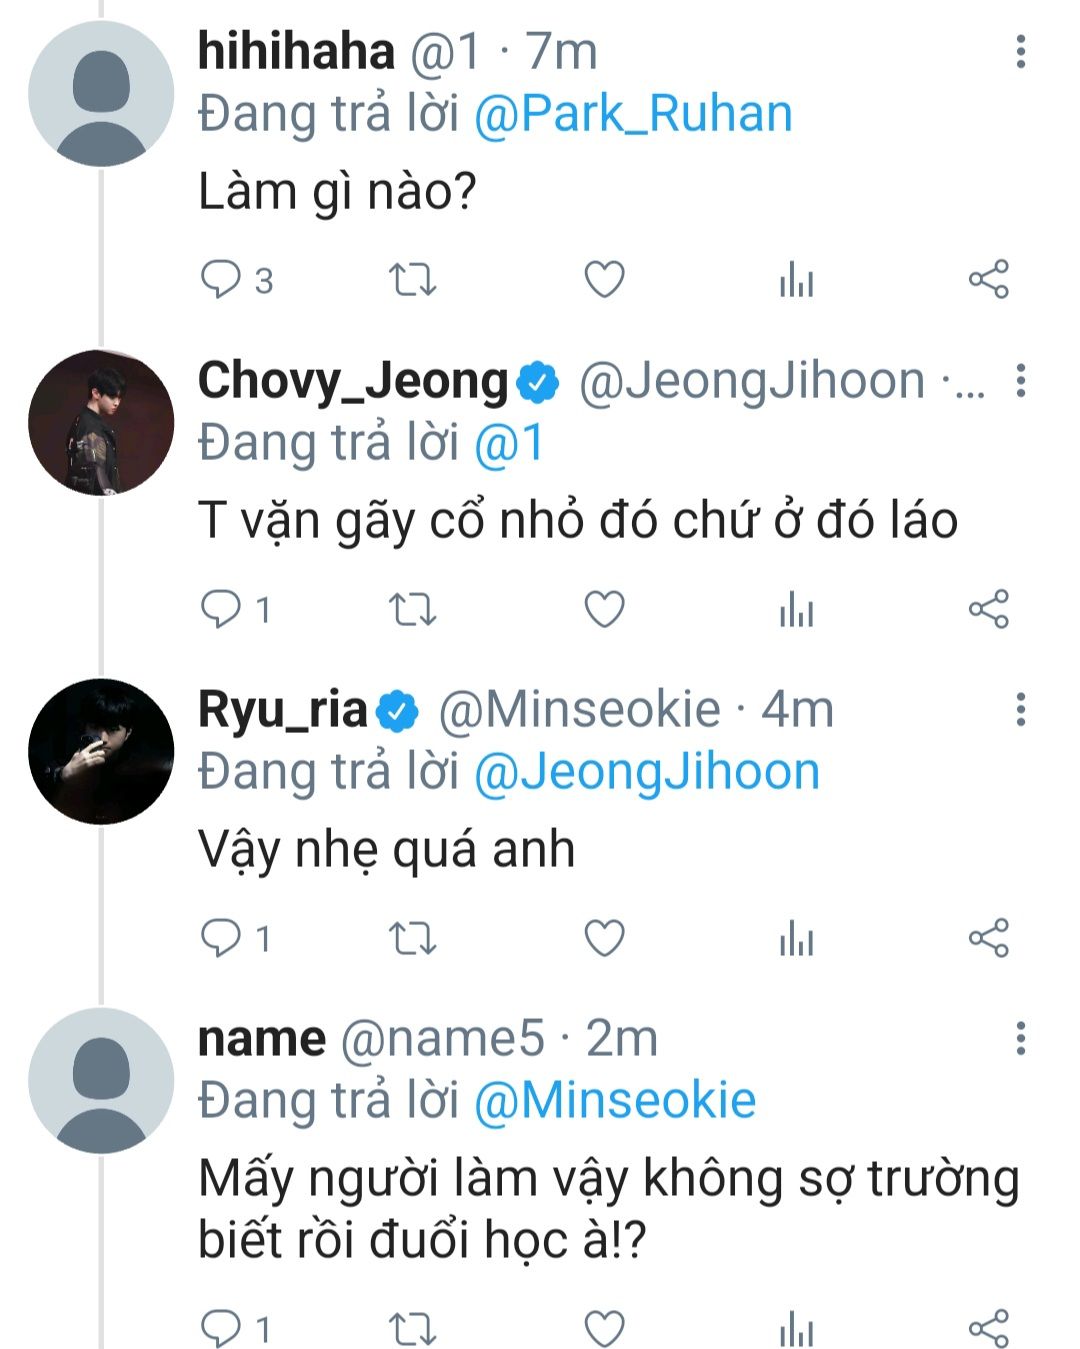View analytics for hihihaha's tweet

[796, 281]
